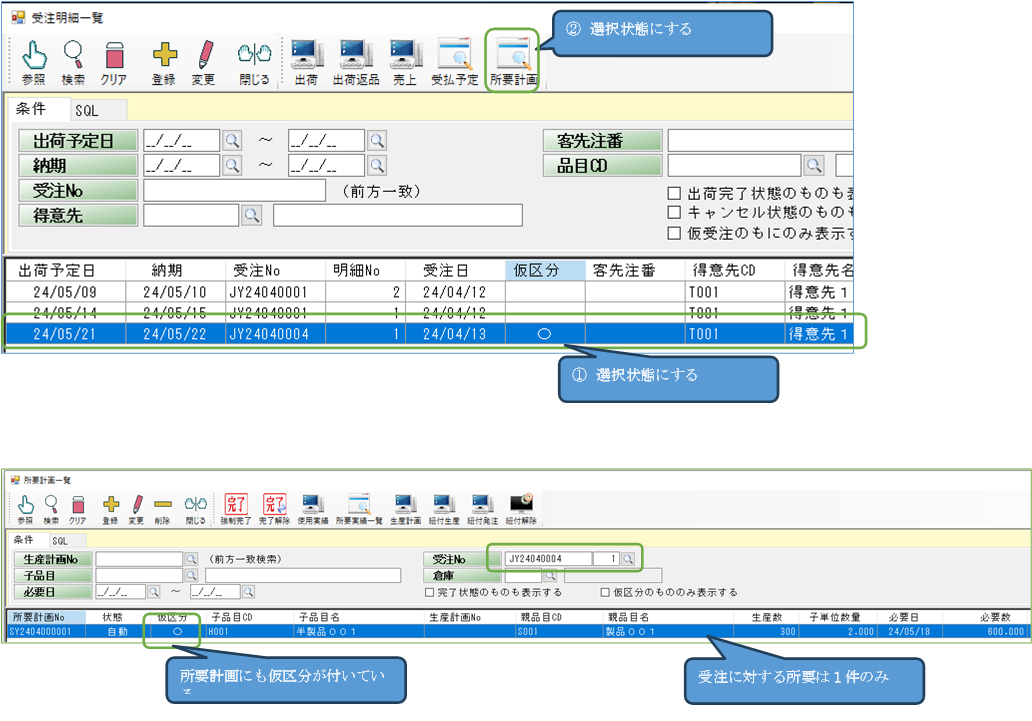Click the 紐付解除 toolbar icon

pos(521,508)
